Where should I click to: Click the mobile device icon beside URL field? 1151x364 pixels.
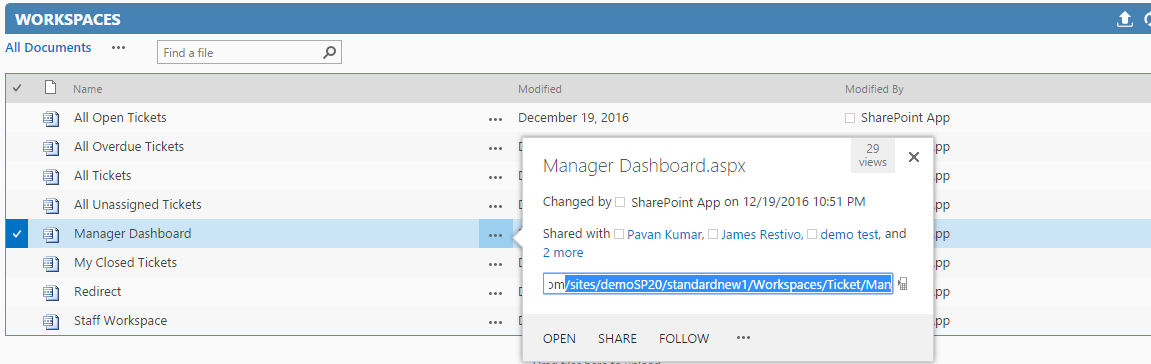point(903,284)
